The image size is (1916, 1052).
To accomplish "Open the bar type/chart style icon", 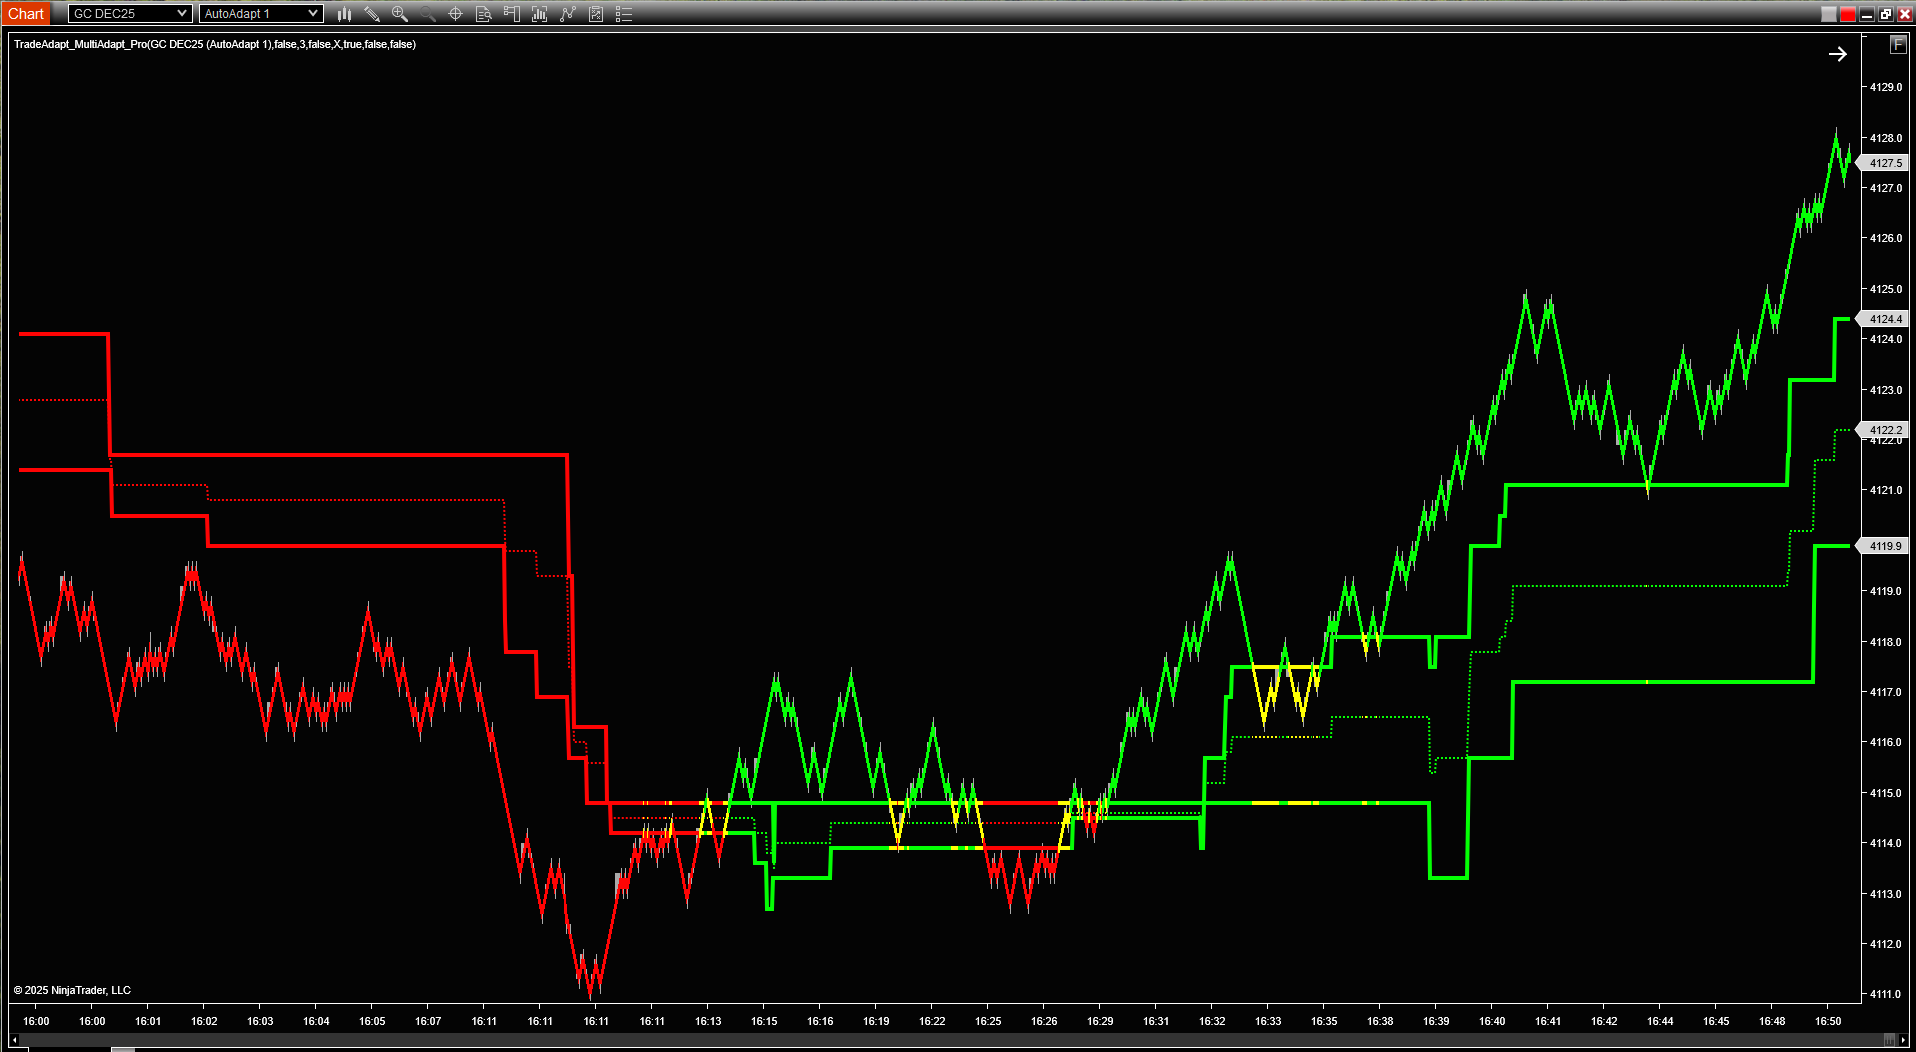I will pos(345,14).
